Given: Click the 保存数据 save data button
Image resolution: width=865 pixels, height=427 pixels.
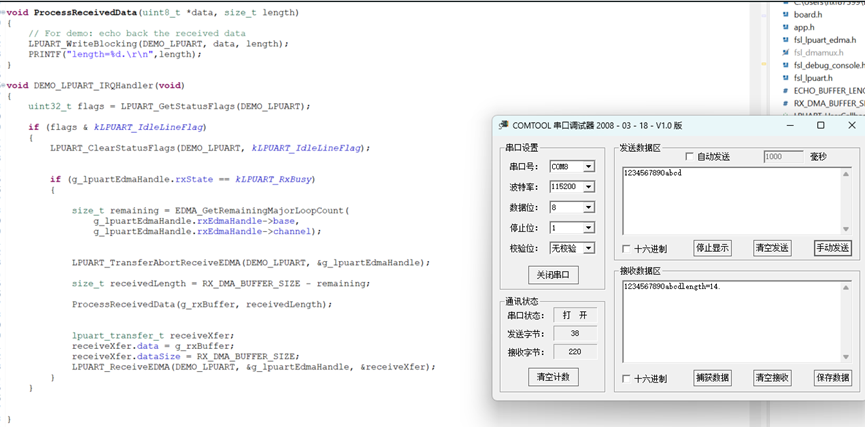Looking at the screenshot, I should pyautogui.click(x=832, y=378).
